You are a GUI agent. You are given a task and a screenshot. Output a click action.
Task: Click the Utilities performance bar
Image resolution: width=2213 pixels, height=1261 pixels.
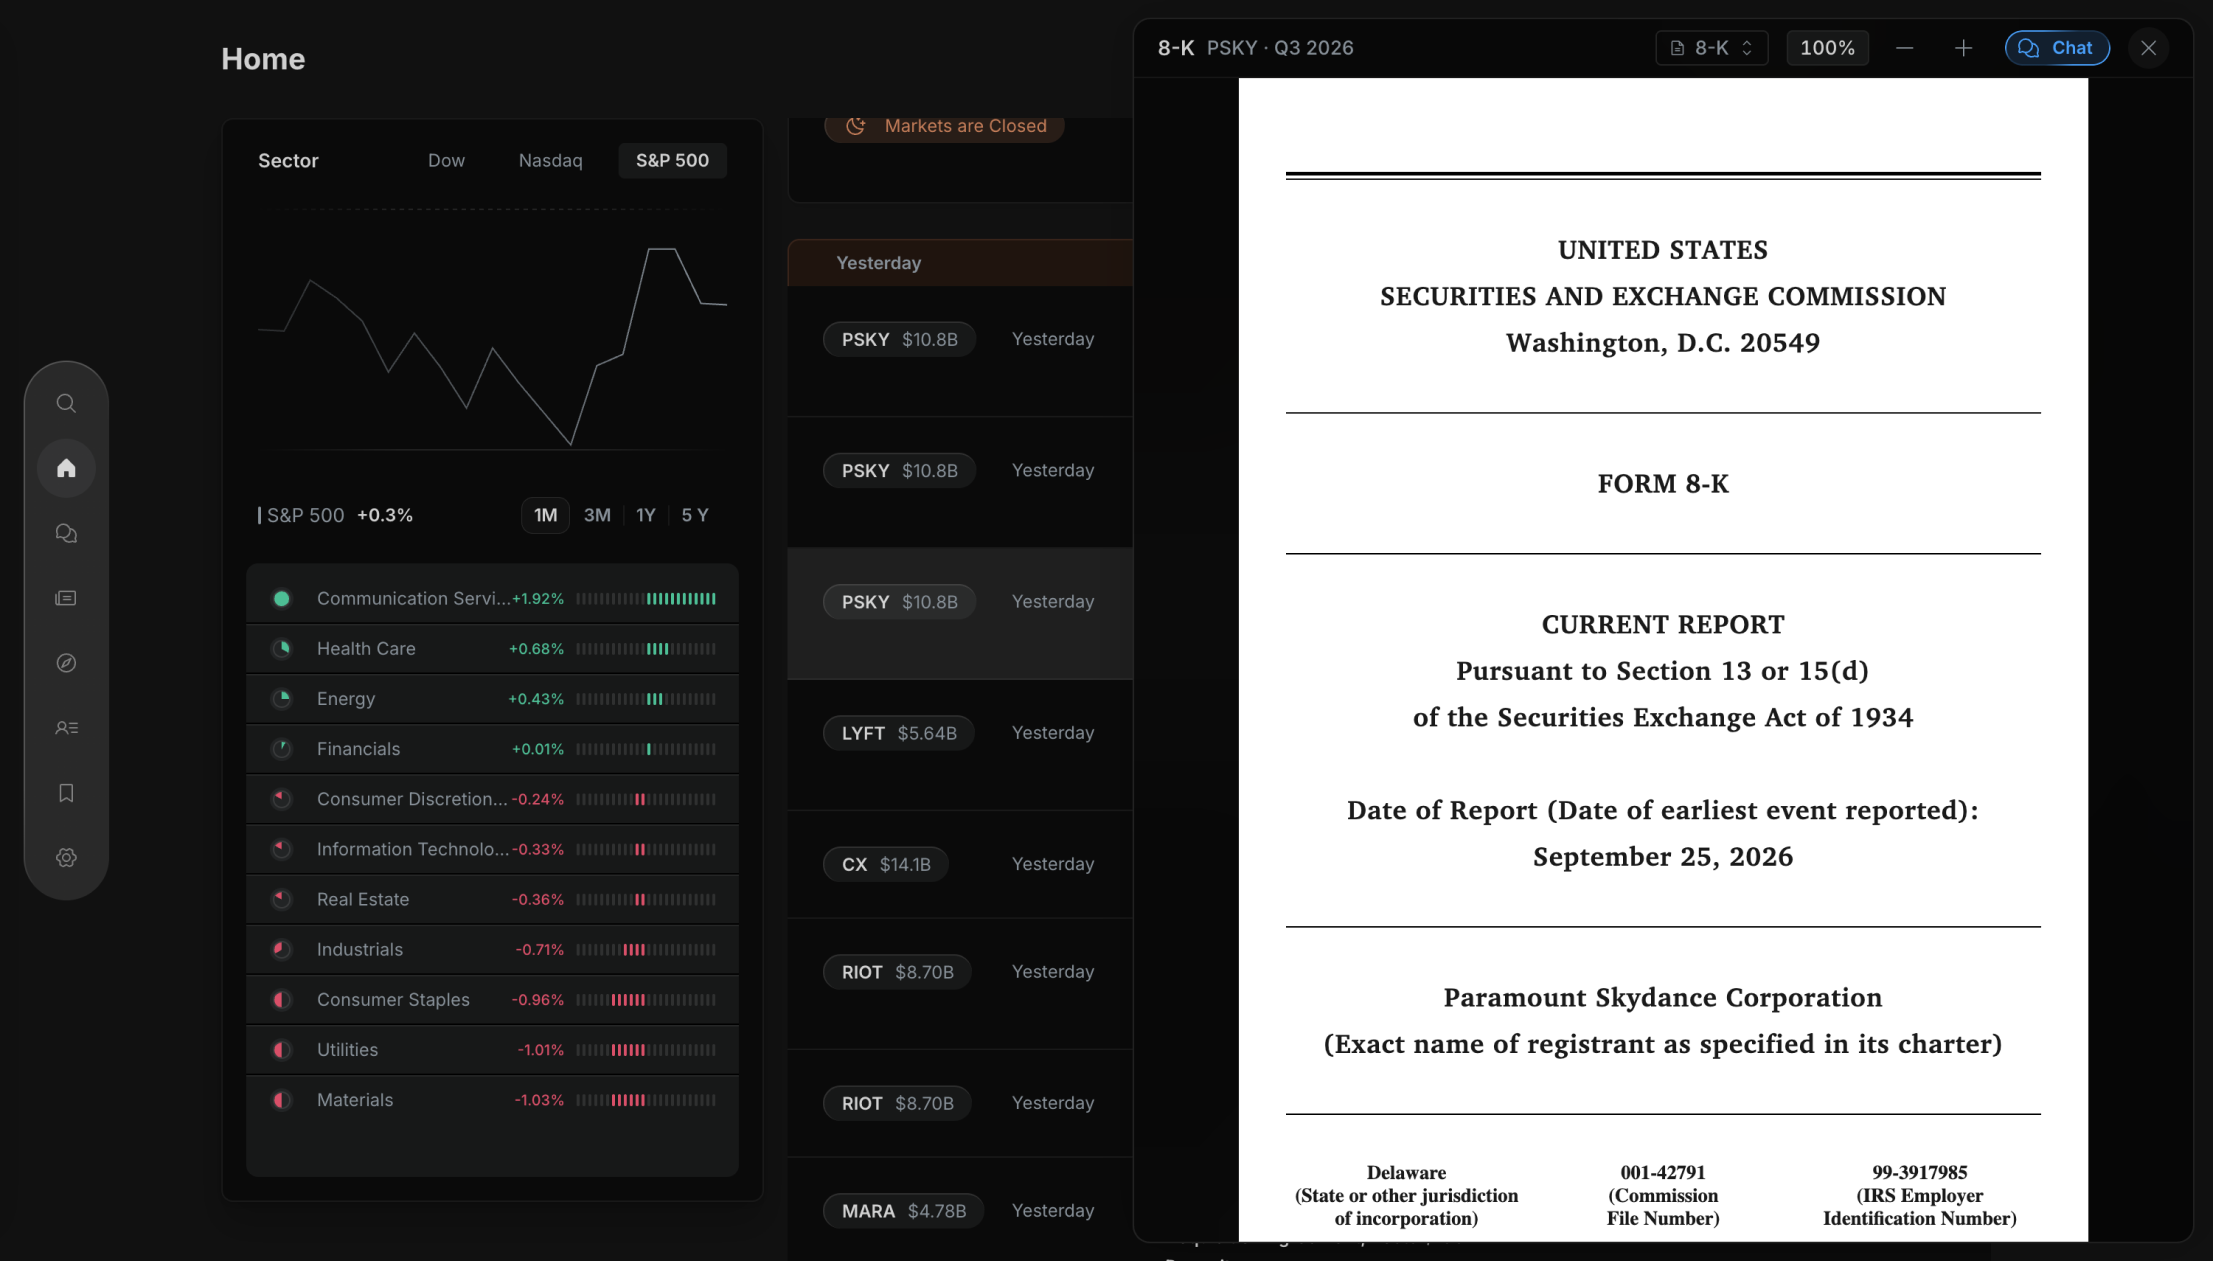point(646,1050)
